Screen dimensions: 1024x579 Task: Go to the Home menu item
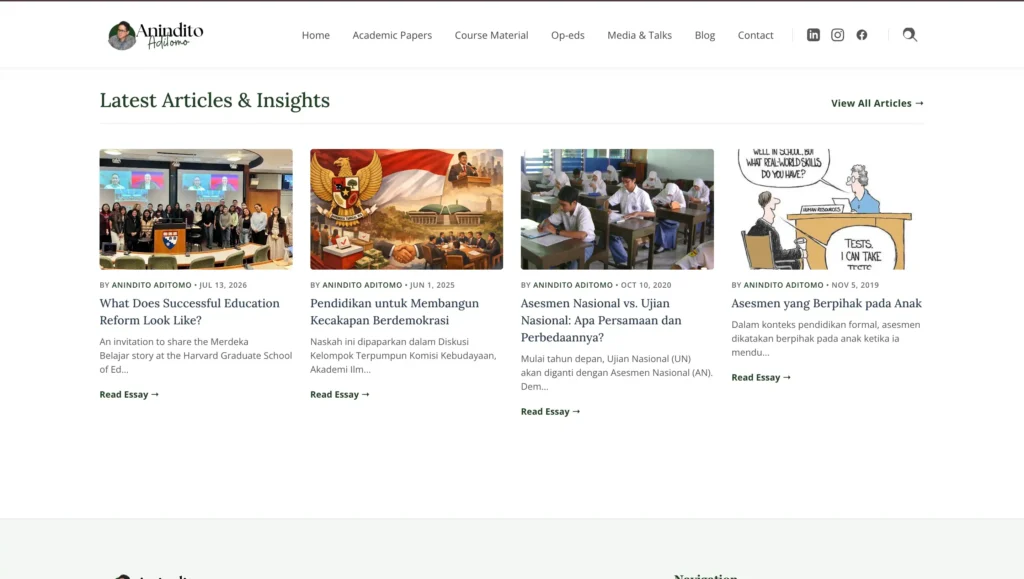tap(315, 35)
